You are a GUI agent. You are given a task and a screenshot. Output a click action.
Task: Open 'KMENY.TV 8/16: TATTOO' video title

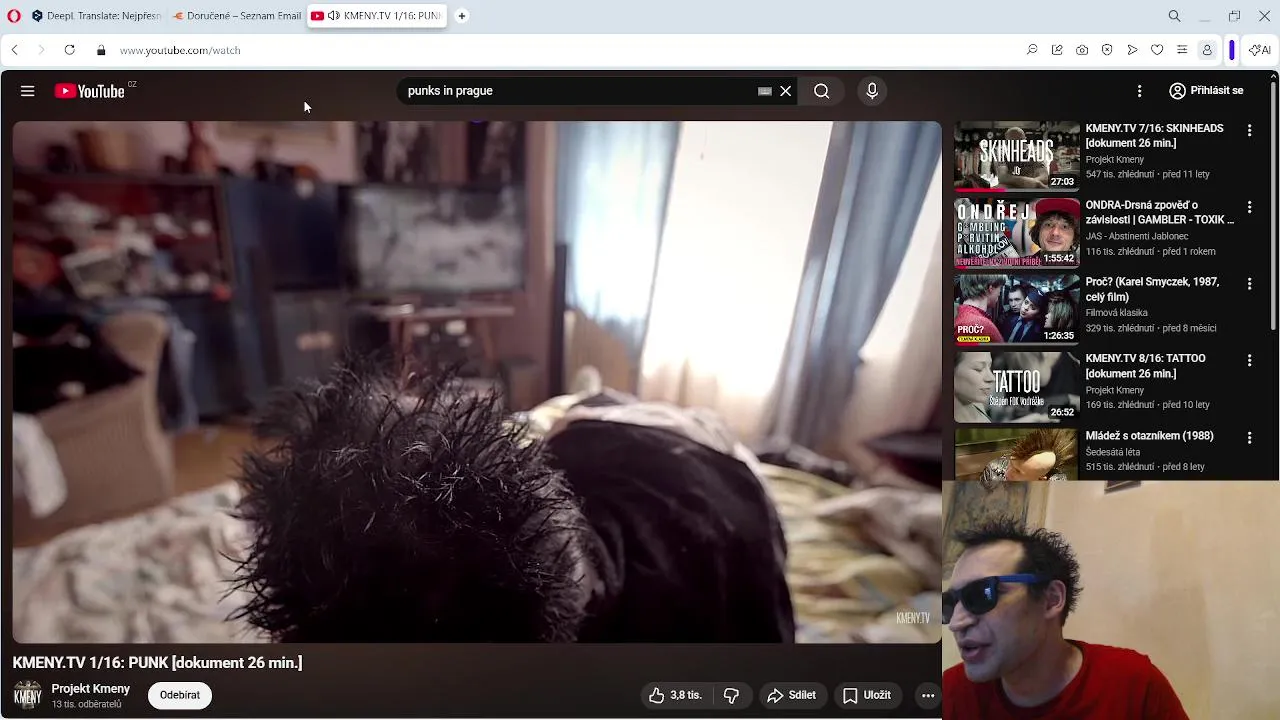tap(1145, 367)
